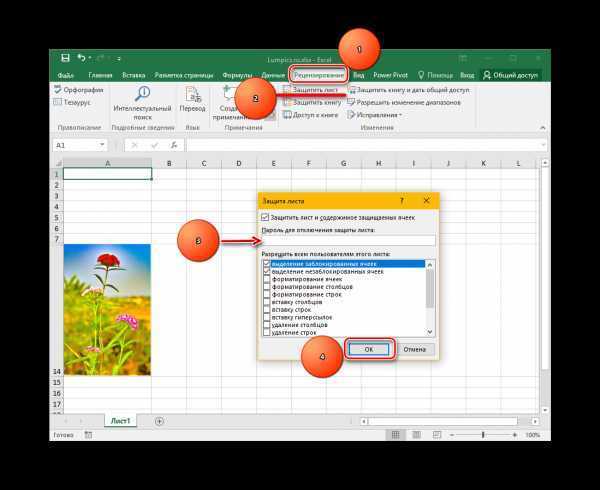
Task: Click the Thesaurus (Тезаурус) icon
Action: tap(58, 102)
